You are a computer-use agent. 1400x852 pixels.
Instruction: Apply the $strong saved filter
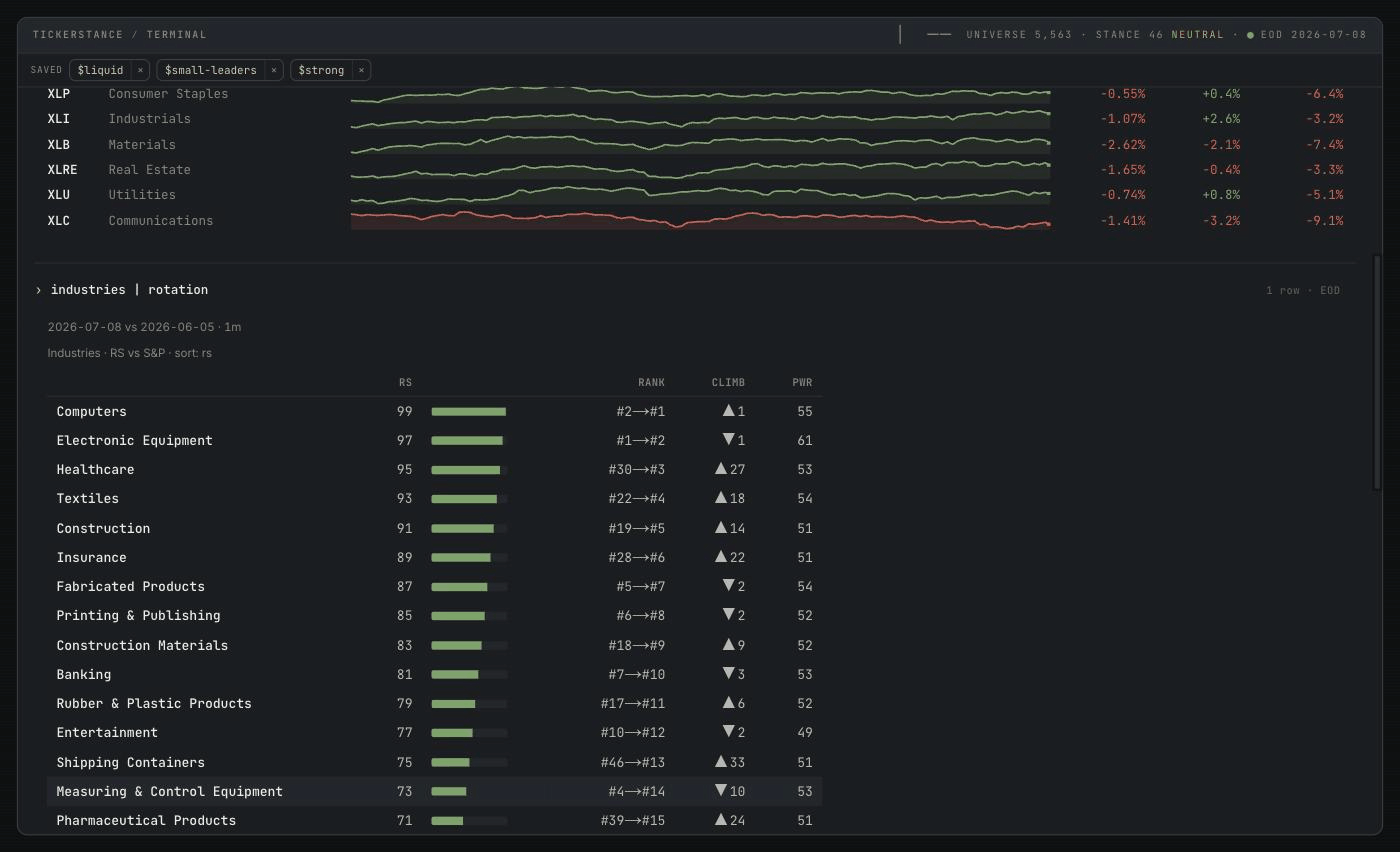(321, 70)
